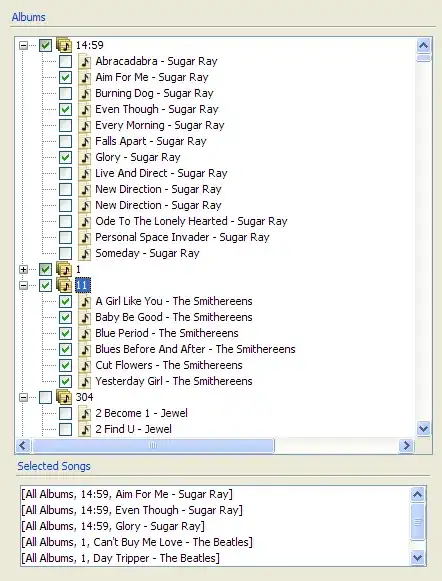Image resolution: width=442 pixels, height=581 pixels.
Task: Click the note icon for 2 Find U
Action: pyautogui.click(x=84, y=429)
